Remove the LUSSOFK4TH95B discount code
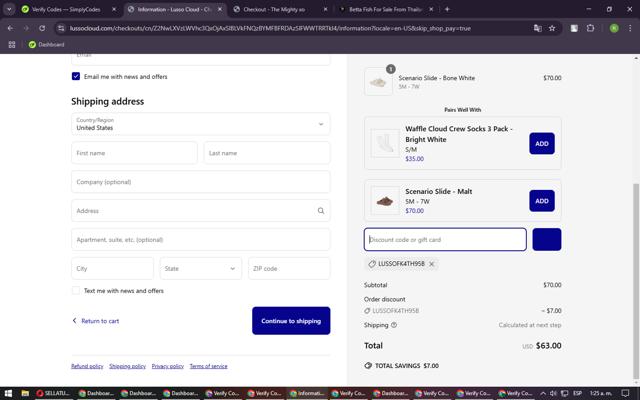 point(431,264)
